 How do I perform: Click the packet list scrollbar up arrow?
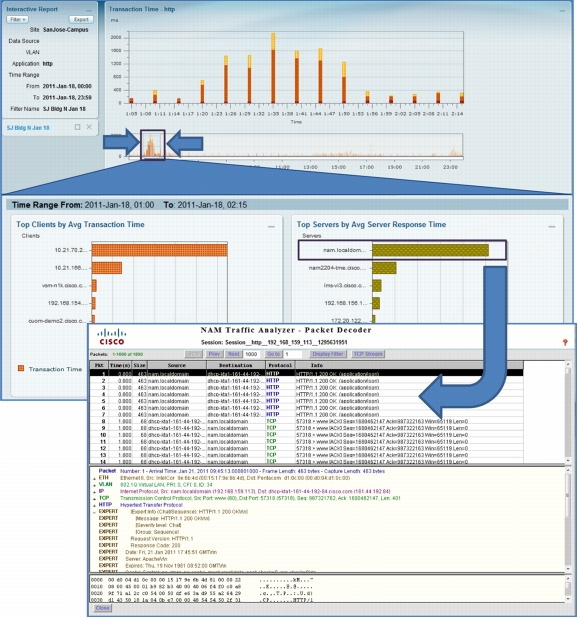click(x=568, y=364)
